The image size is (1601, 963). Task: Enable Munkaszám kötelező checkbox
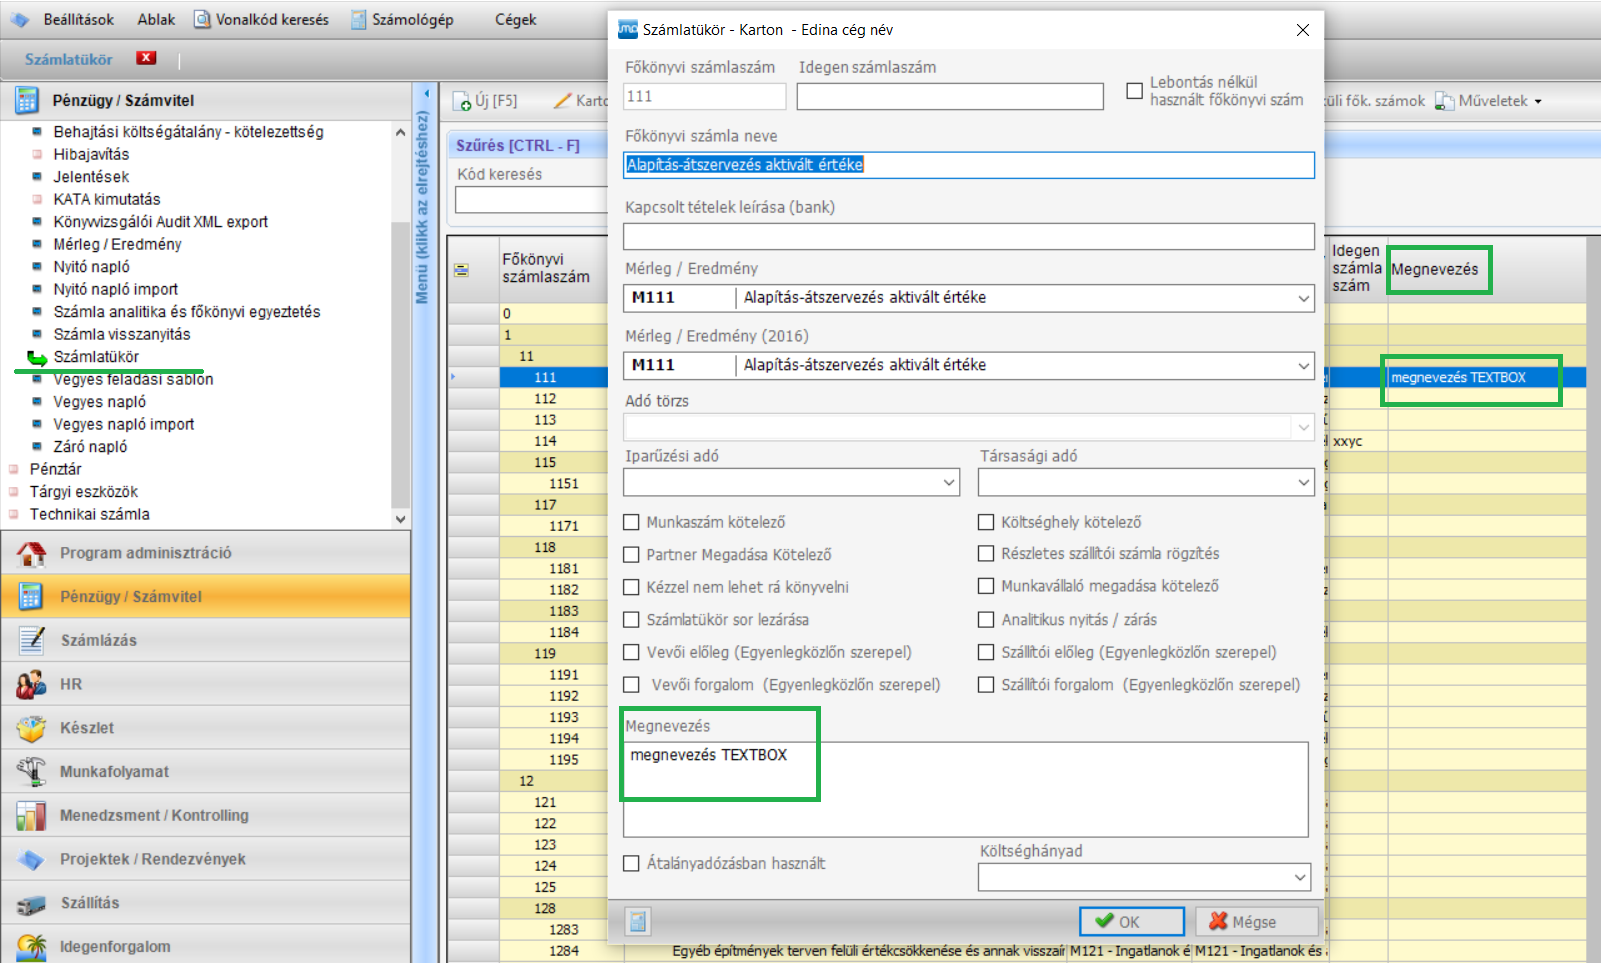tap(632, 522)
